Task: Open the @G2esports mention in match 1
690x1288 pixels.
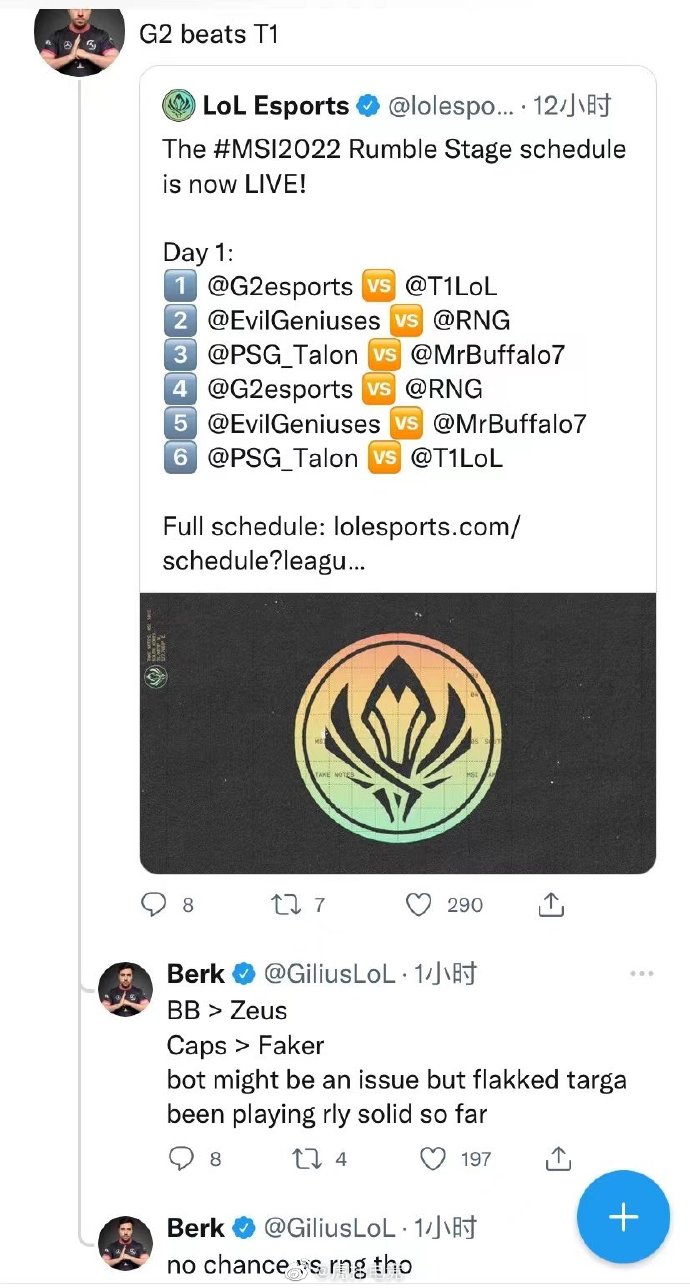Action: (280, 286)
